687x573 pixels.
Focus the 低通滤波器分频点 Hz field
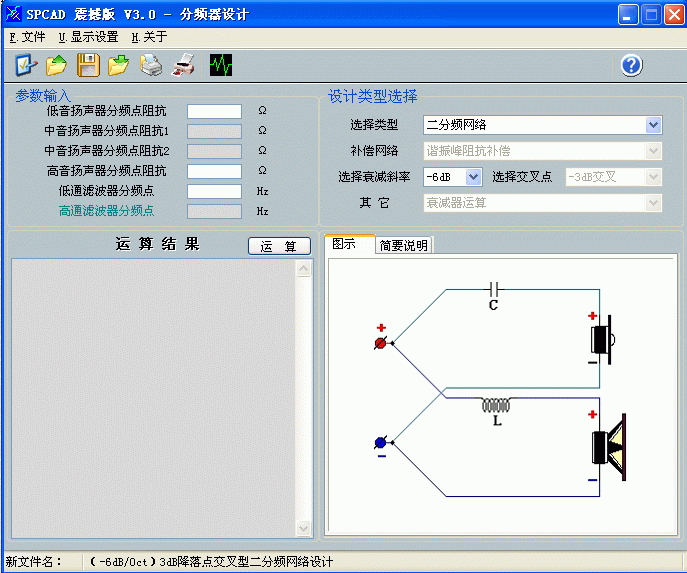tap(214, 191)
